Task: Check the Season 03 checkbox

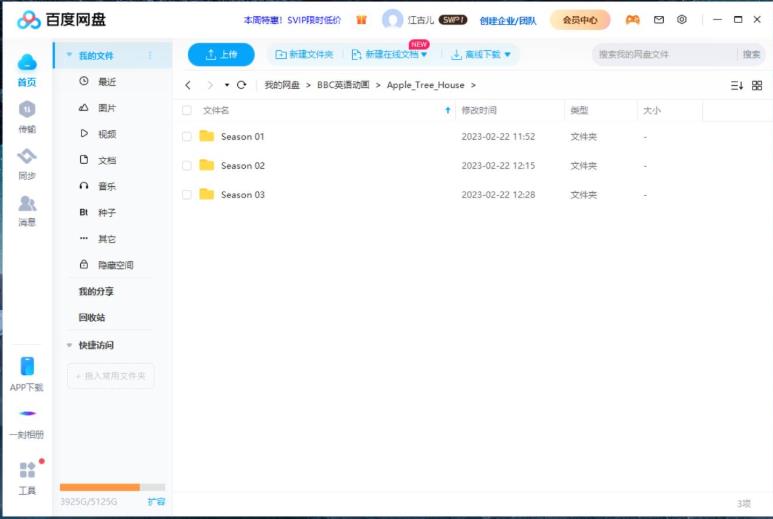Action: pos(187,195)
